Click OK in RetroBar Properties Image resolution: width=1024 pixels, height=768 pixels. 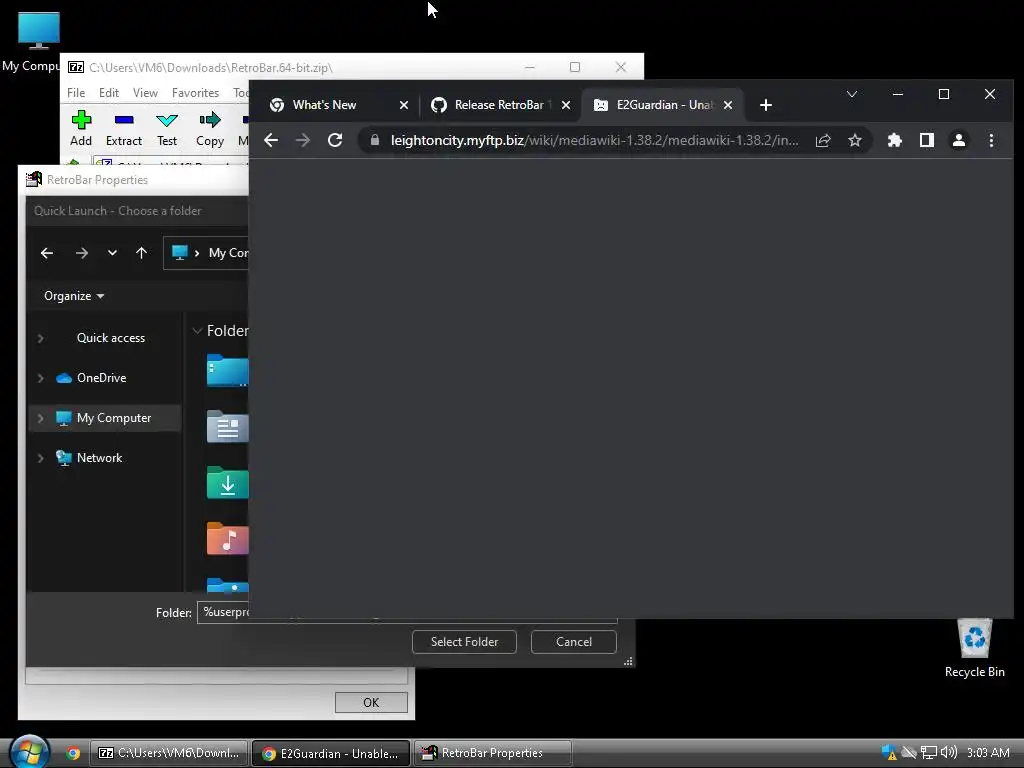371,703
